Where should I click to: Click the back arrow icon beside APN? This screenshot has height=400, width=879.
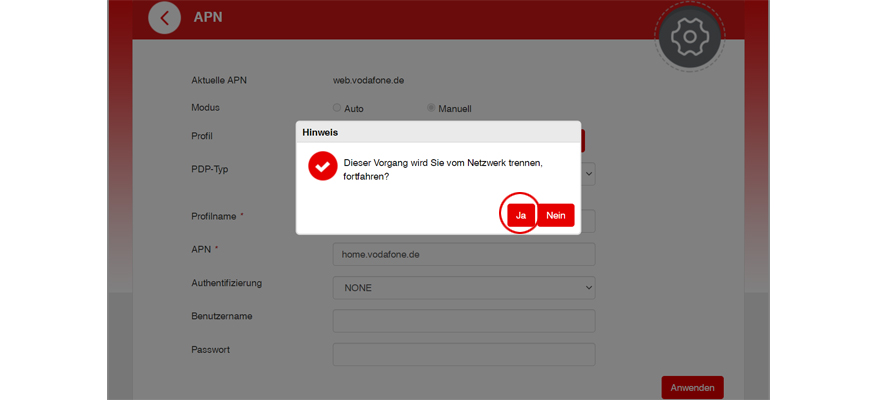coord(164,17)
